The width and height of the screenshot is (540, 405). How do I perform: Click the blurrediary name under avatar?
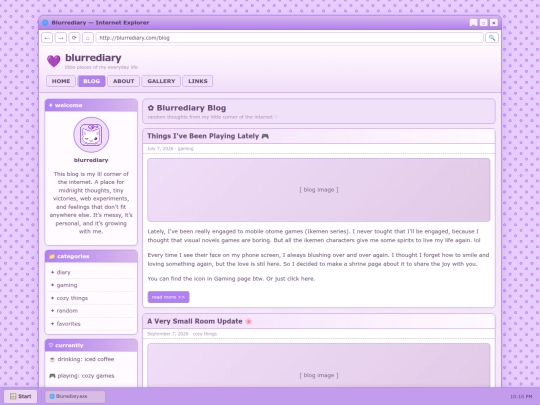[x=91, y=160]
